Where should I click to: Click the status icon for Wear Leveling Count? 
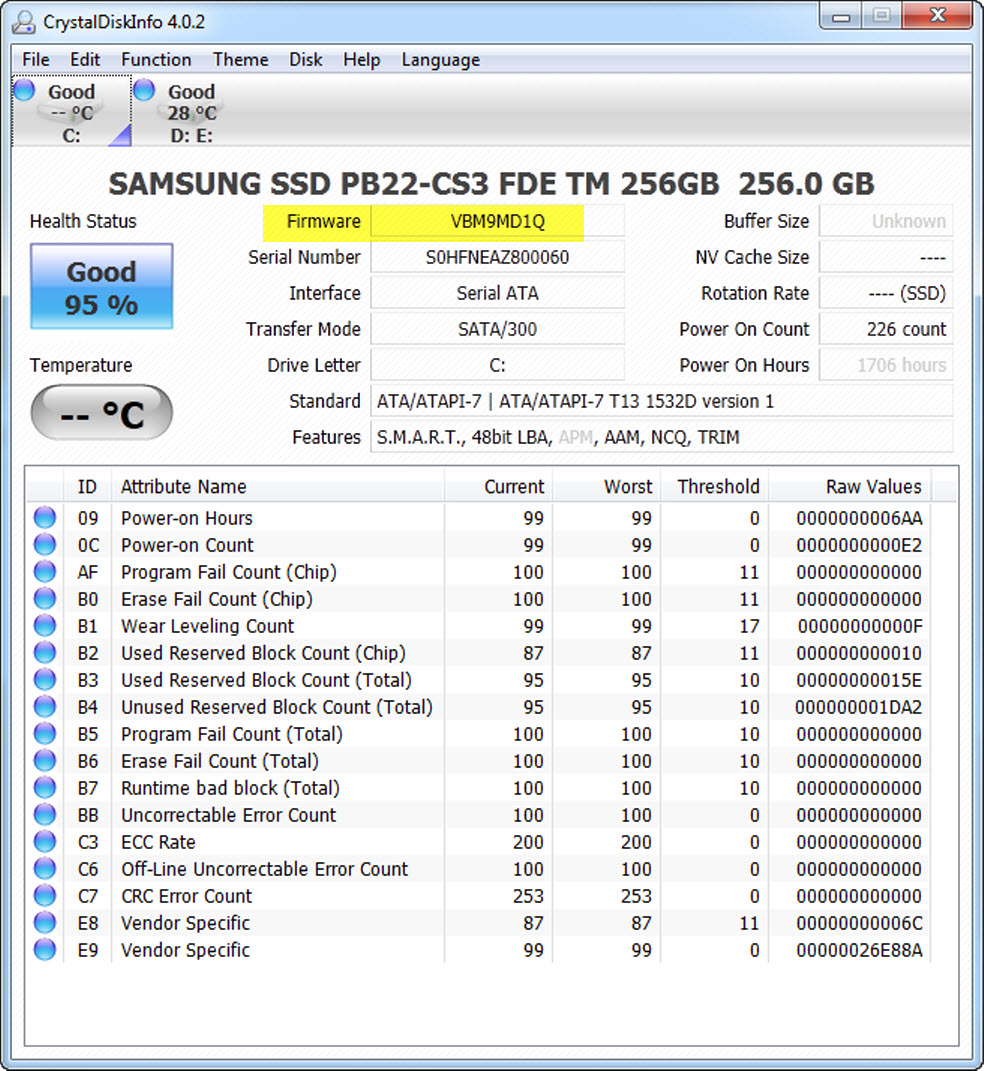click(x=45, y=626)
